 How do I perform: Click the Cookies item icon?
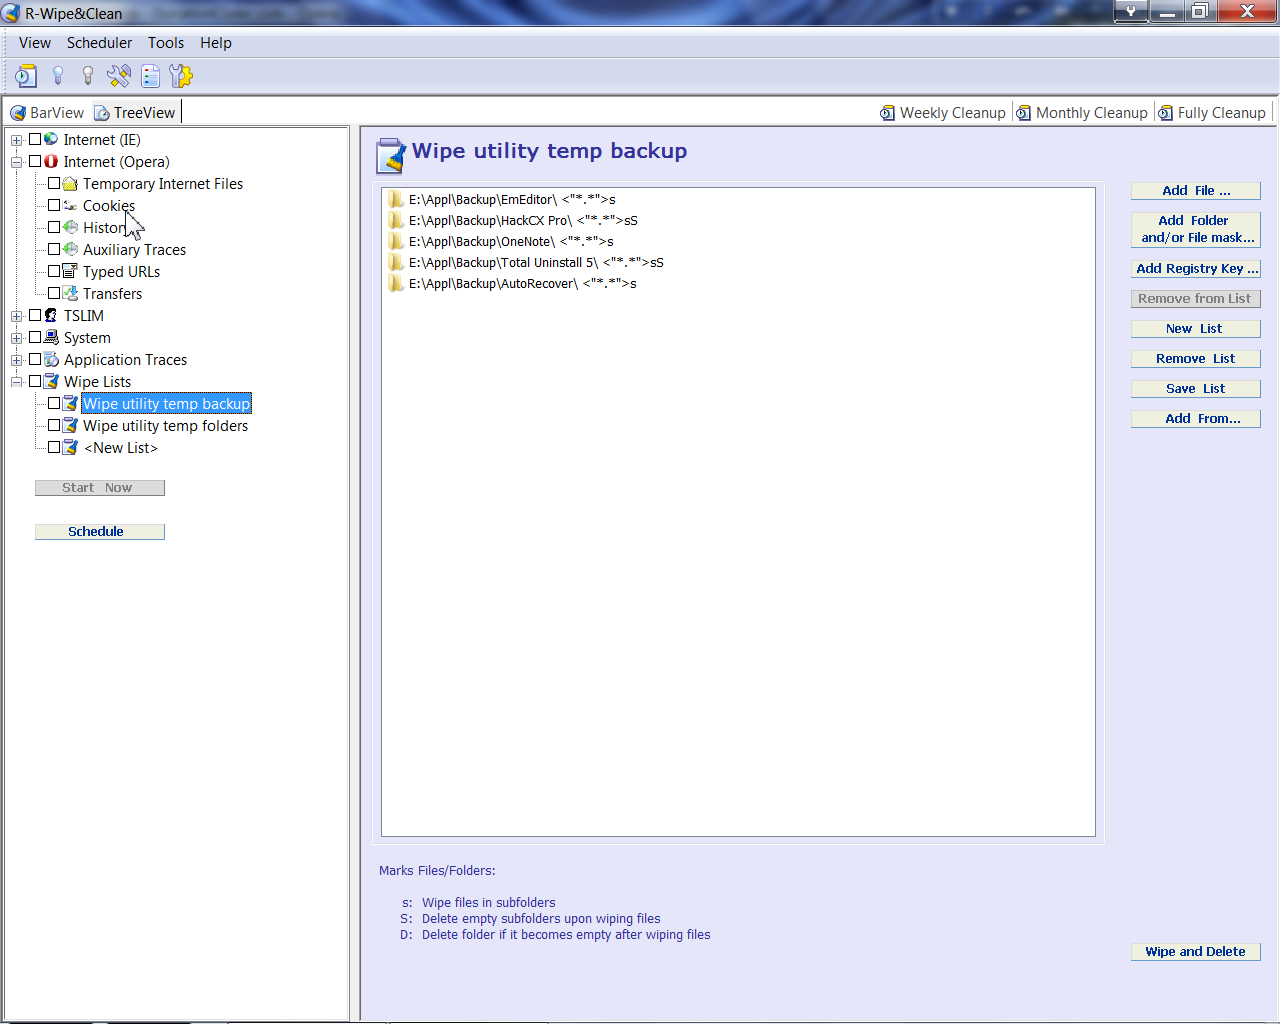point(70,206)
